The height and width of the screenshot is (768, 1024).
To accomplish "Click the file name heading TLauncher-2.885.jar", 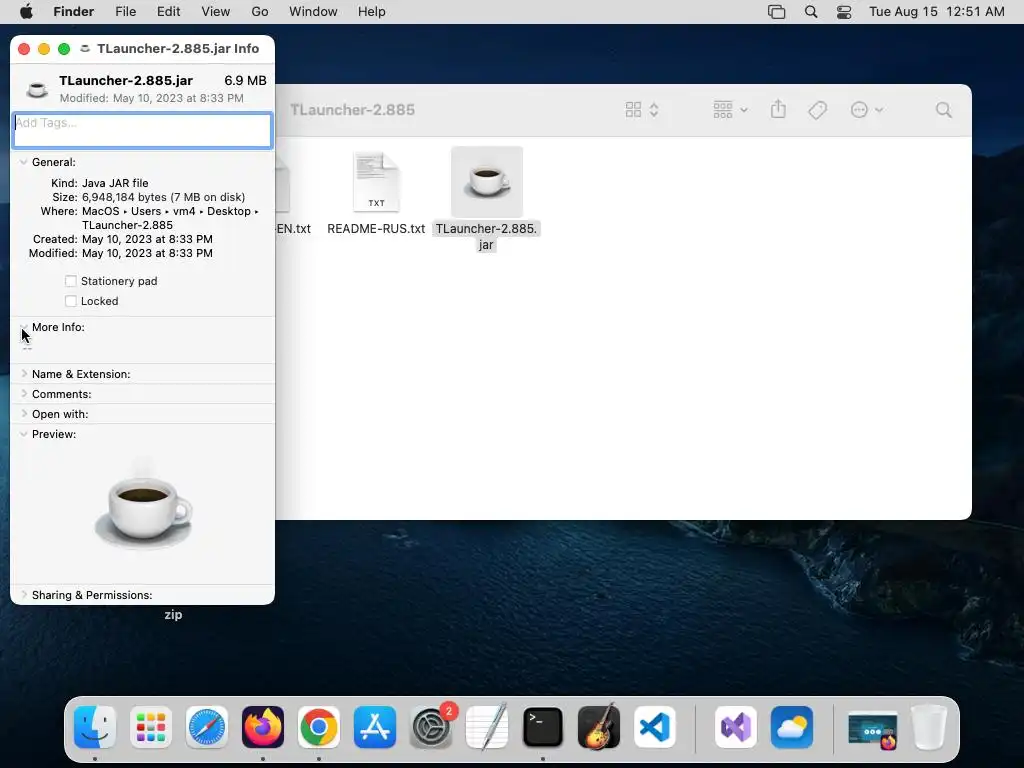I will [x=126, y=80].
